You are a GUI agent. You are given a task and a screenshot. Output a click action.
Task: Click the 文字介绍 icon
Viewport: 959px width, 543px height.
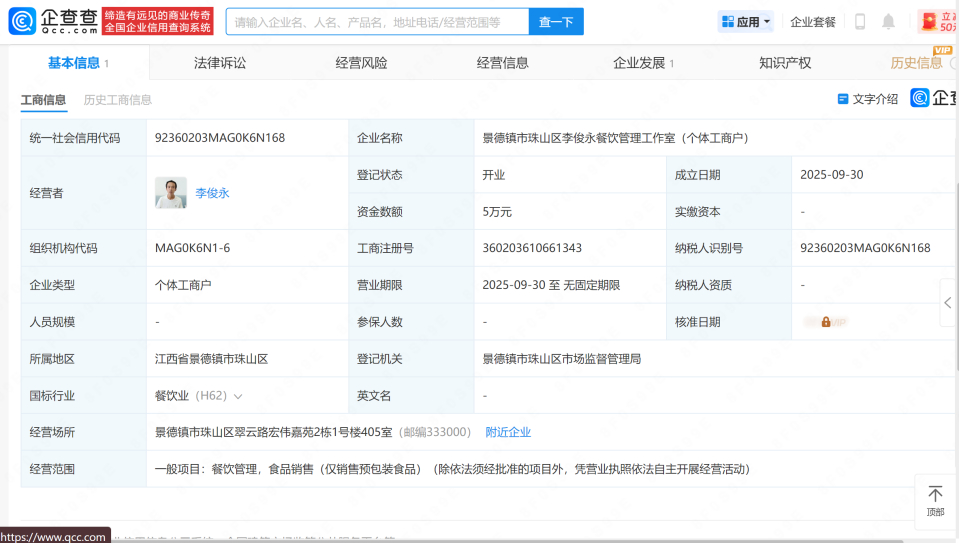tap(843, 99)
